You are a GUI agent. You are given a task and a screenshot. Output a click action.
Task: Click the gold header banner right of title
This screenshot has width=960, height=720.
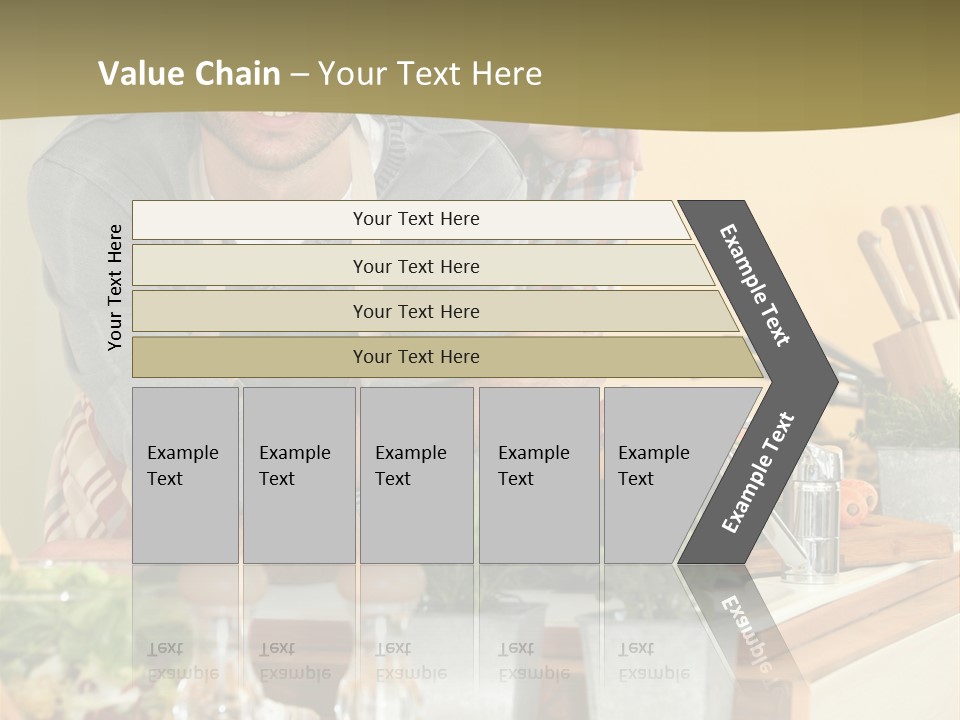750,70
